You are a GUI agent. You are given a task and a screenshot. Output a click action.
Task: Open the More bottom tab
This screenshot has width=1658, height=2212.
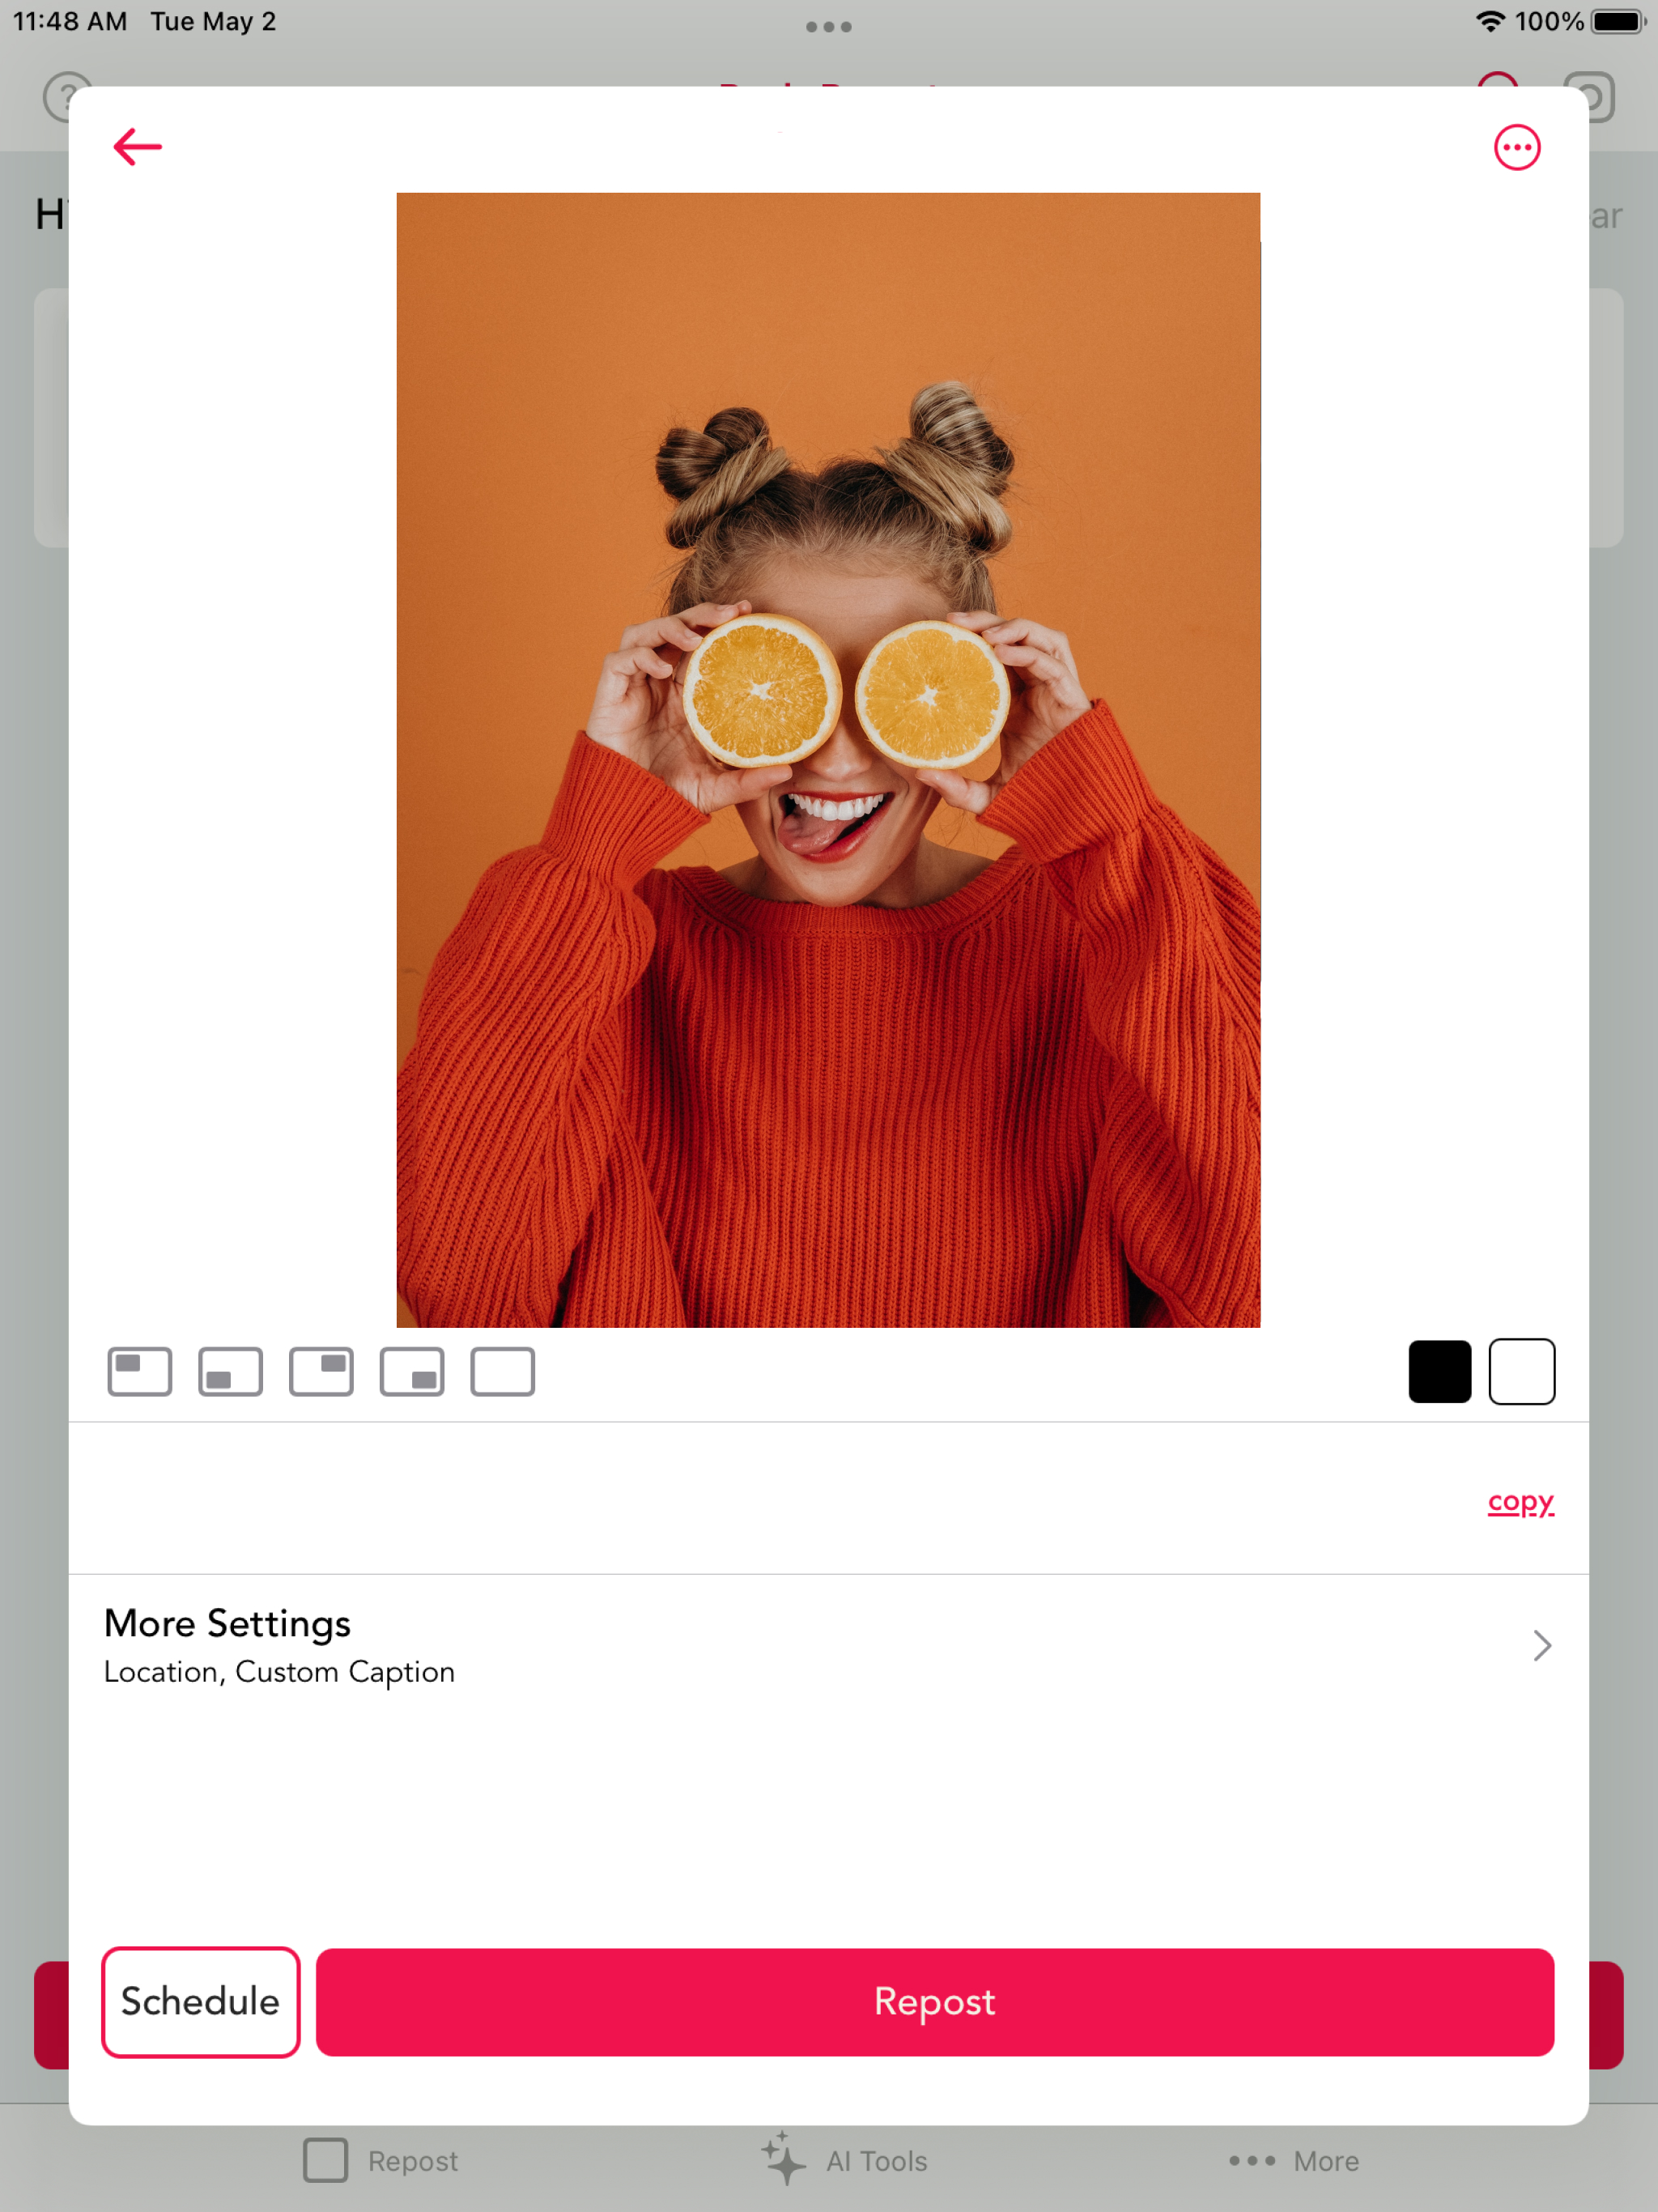[x=1294, y=2160]
